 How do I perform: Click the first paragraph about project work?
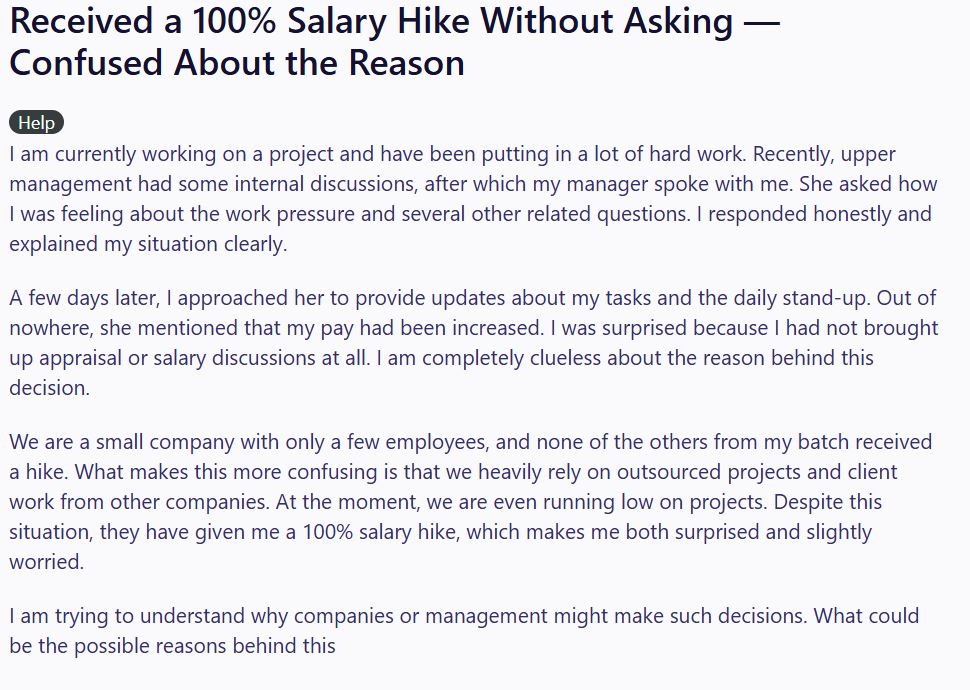point(470,199)
